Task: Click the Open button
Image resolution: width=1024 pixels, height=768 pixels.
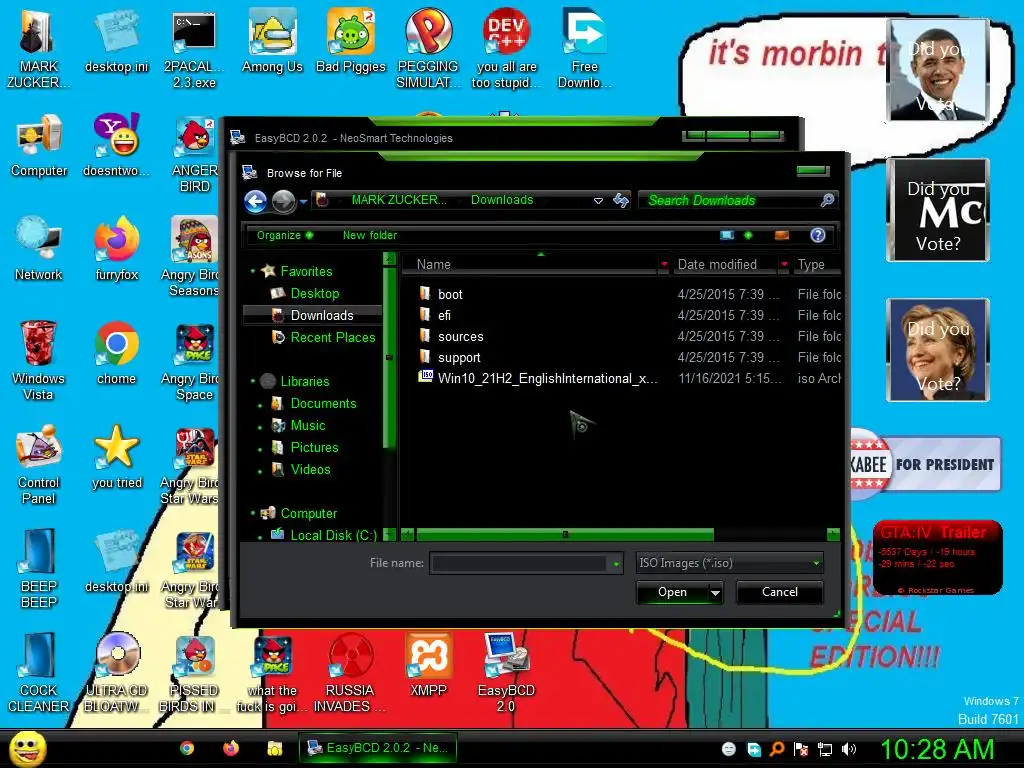Action: pyautogui.click(x=672, y=592)
